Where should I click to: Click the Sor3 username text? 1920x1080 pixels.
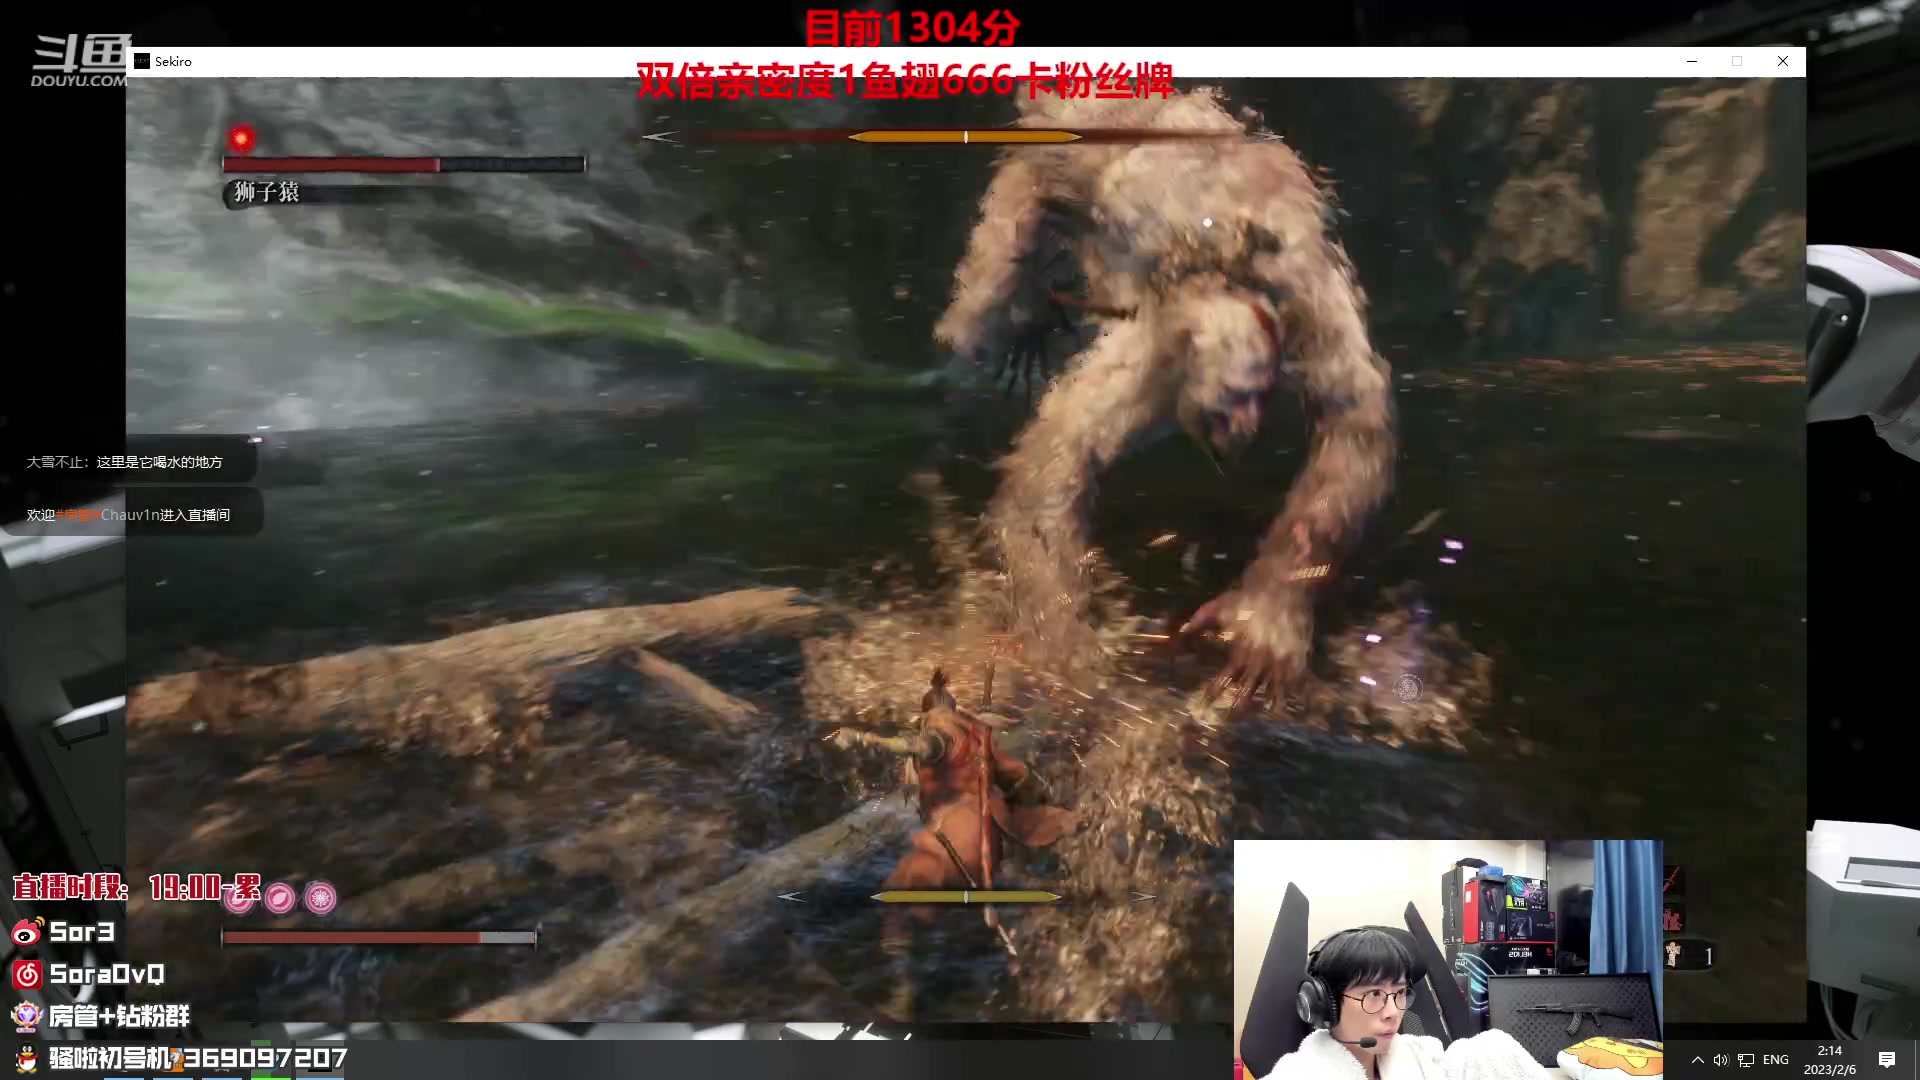coord(82,932)
